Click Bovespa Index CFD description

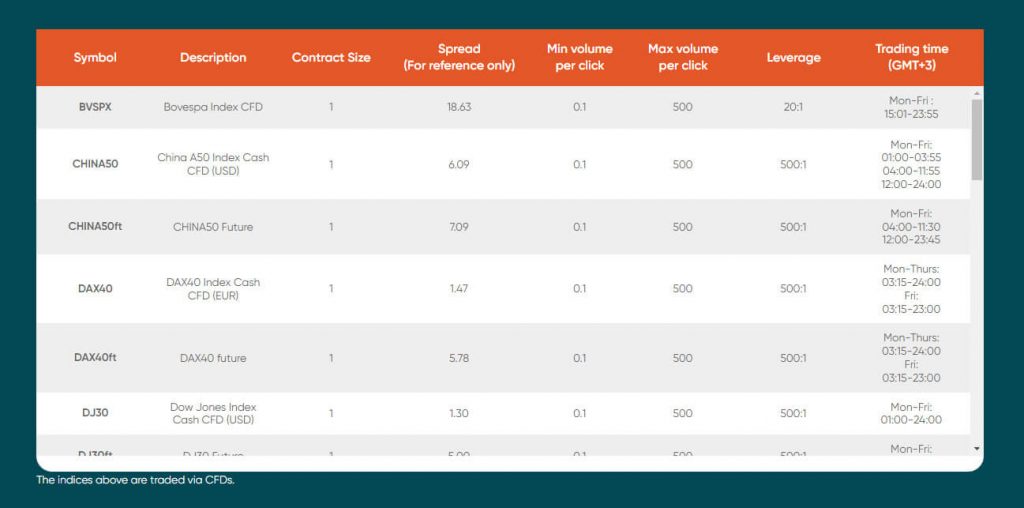[213, 107]
